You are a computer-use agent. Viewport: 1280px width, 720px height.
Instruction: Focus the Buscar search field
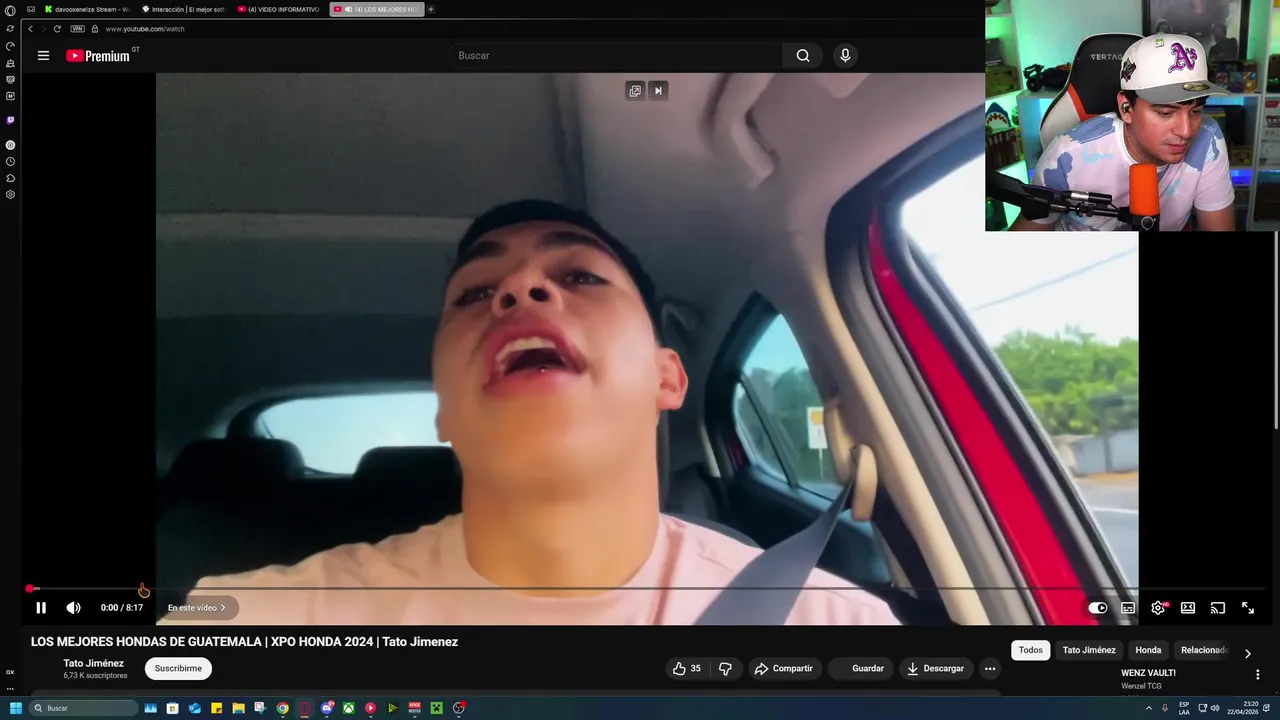click(x=615, y=56)
